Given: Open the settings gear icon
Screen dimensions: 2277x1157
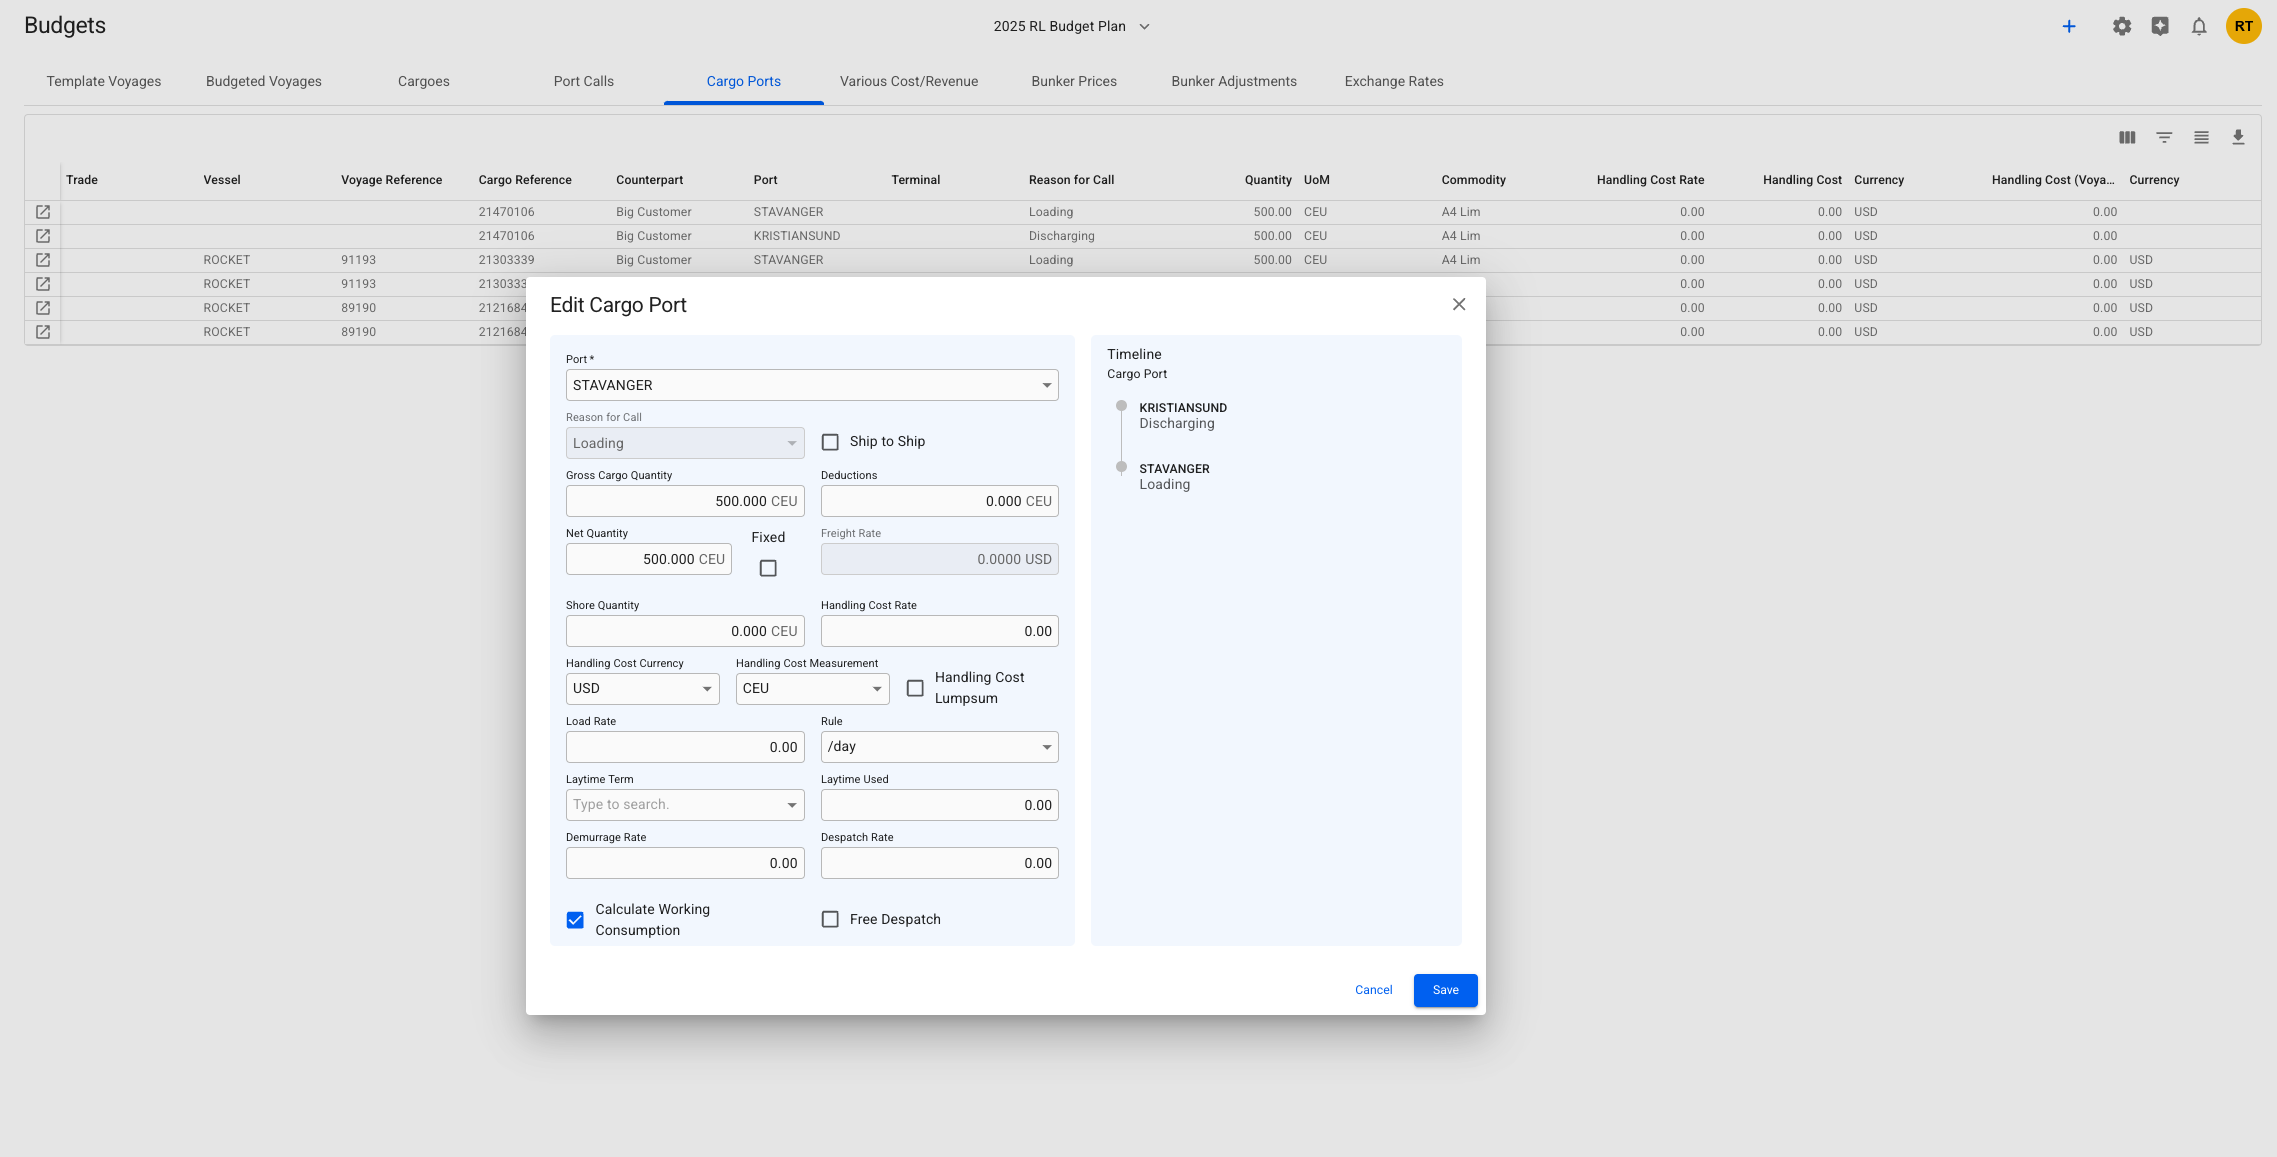Looking at the screenshot, I should [2121, 27].
